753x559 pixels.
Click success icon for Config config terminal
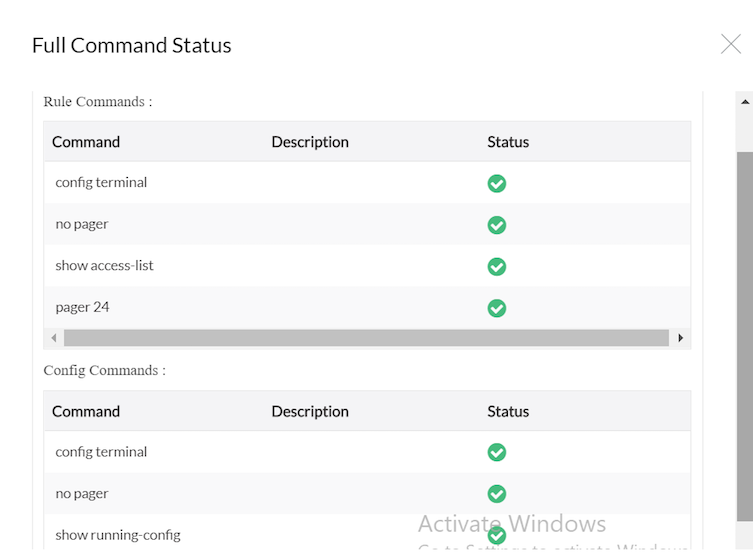(496, 452)
